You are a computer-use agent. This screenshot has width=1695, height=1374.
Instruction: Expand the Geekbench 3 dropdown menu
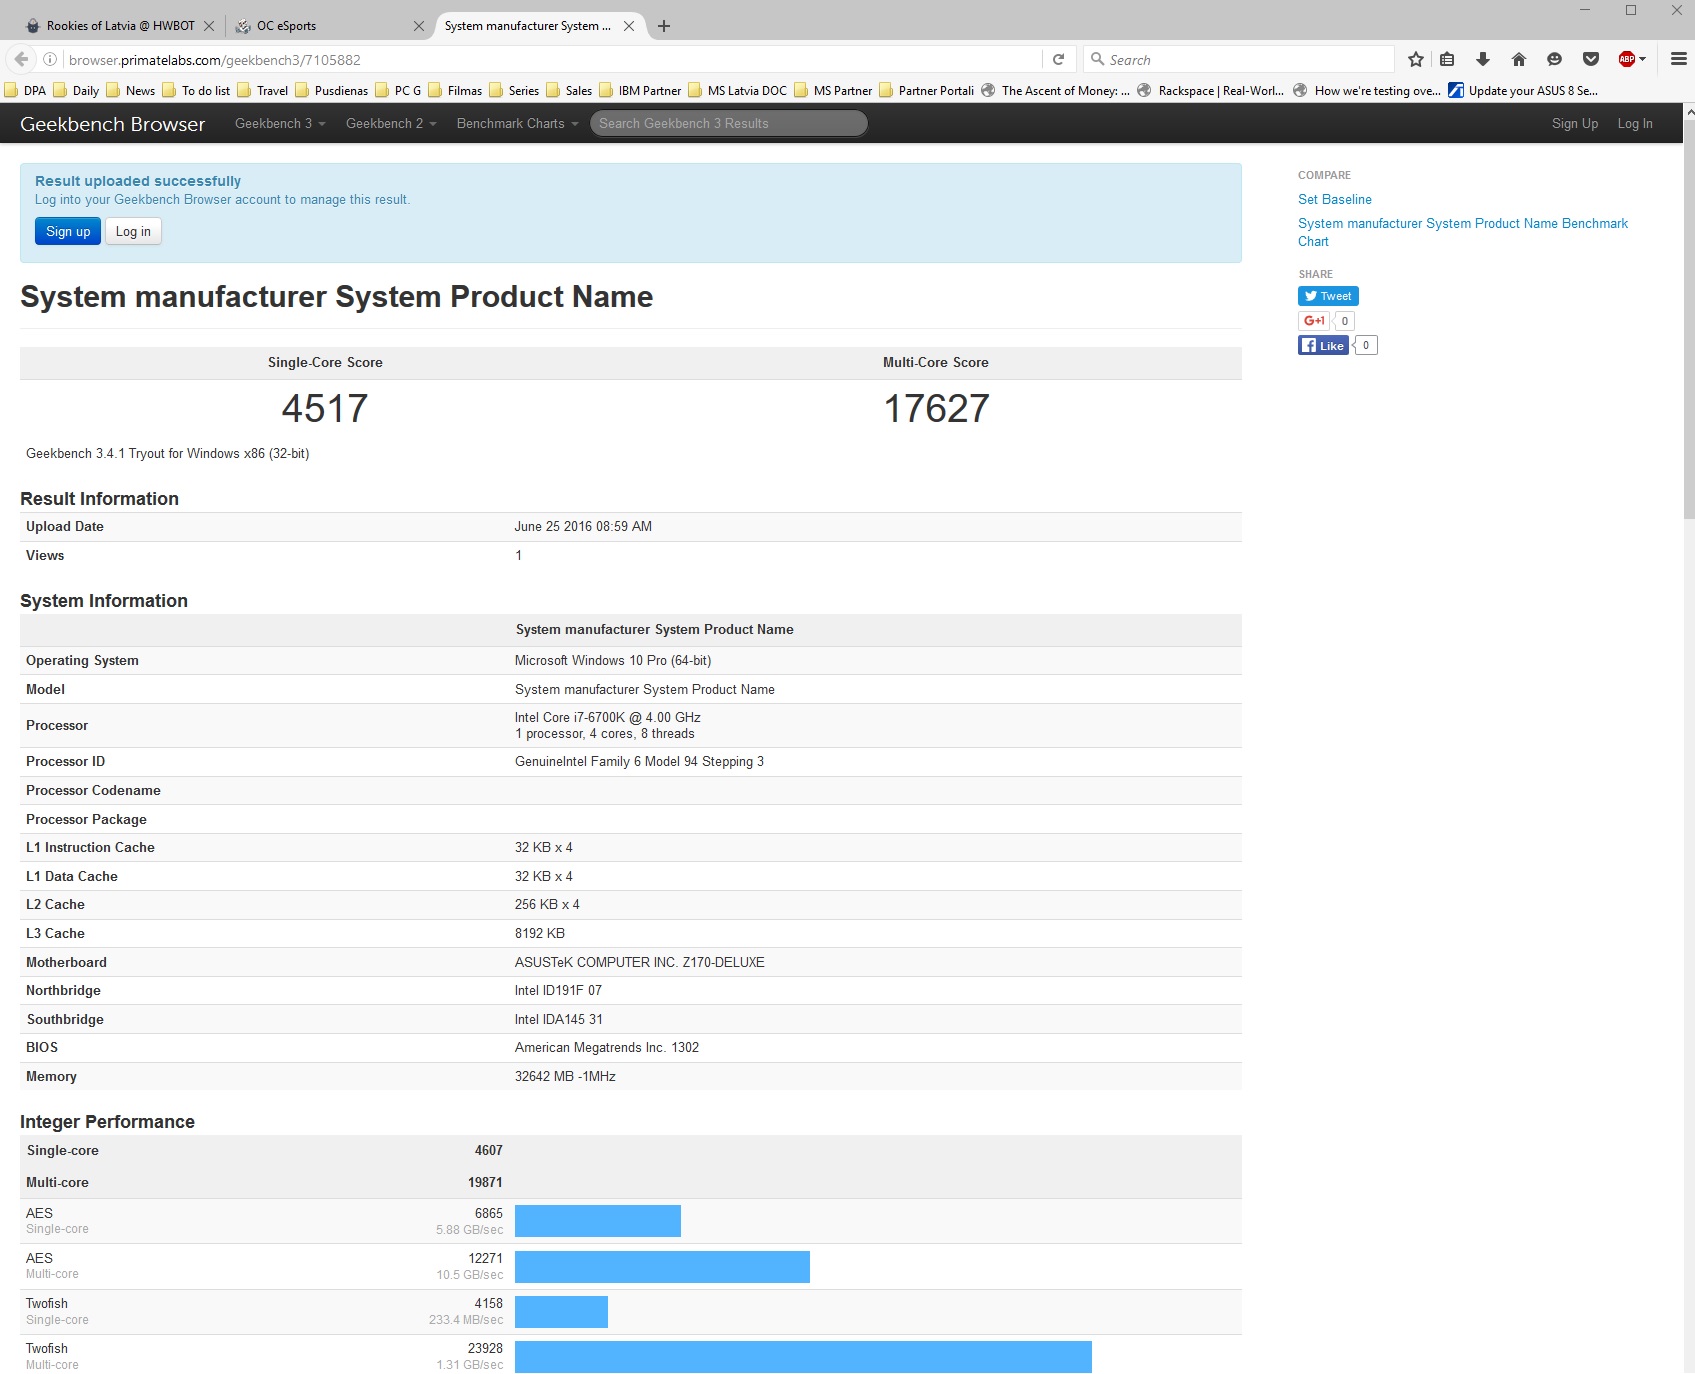280,123
